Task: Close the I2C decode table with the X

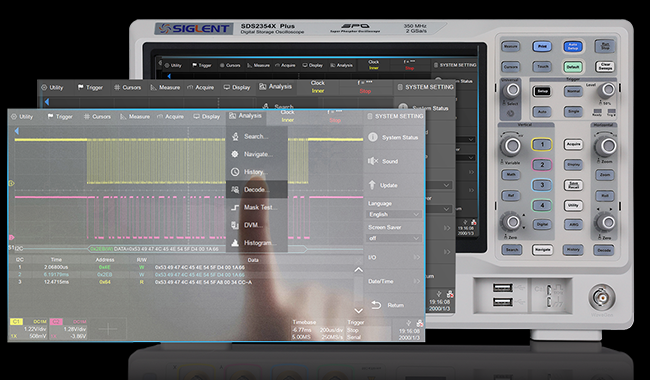Action: tap(359, 260)
